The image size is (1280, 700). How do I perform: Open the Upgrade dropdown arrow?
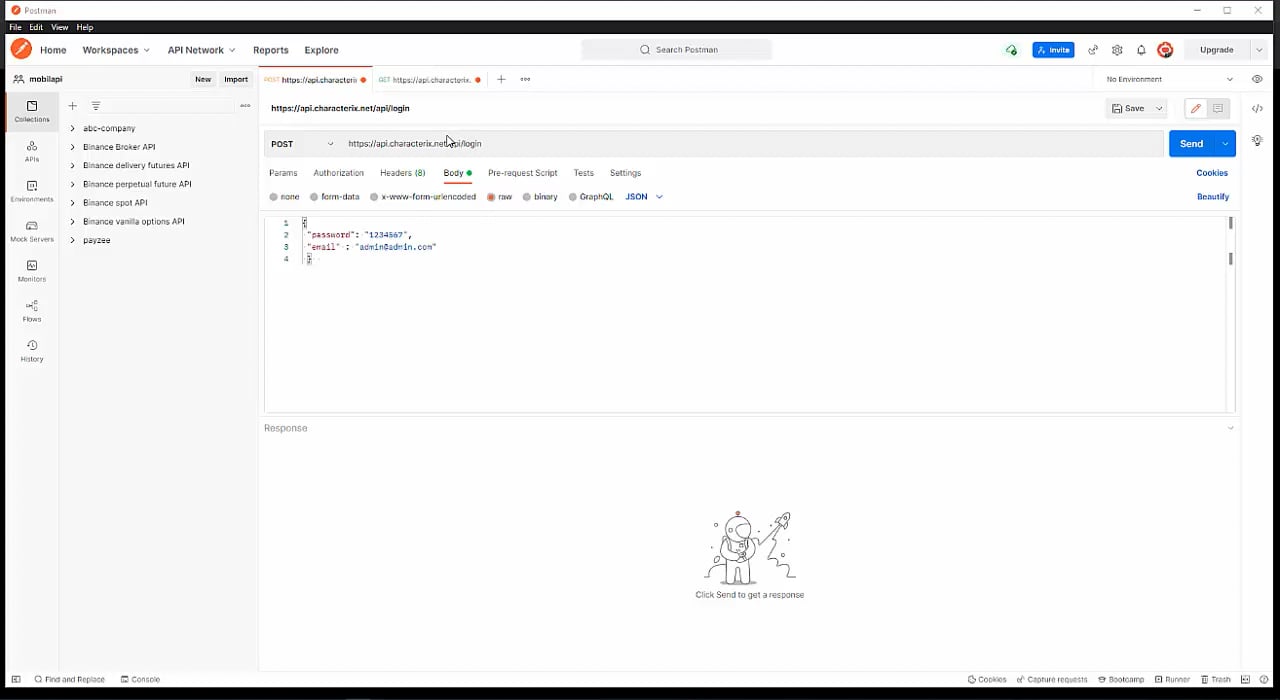point(1259,50)
